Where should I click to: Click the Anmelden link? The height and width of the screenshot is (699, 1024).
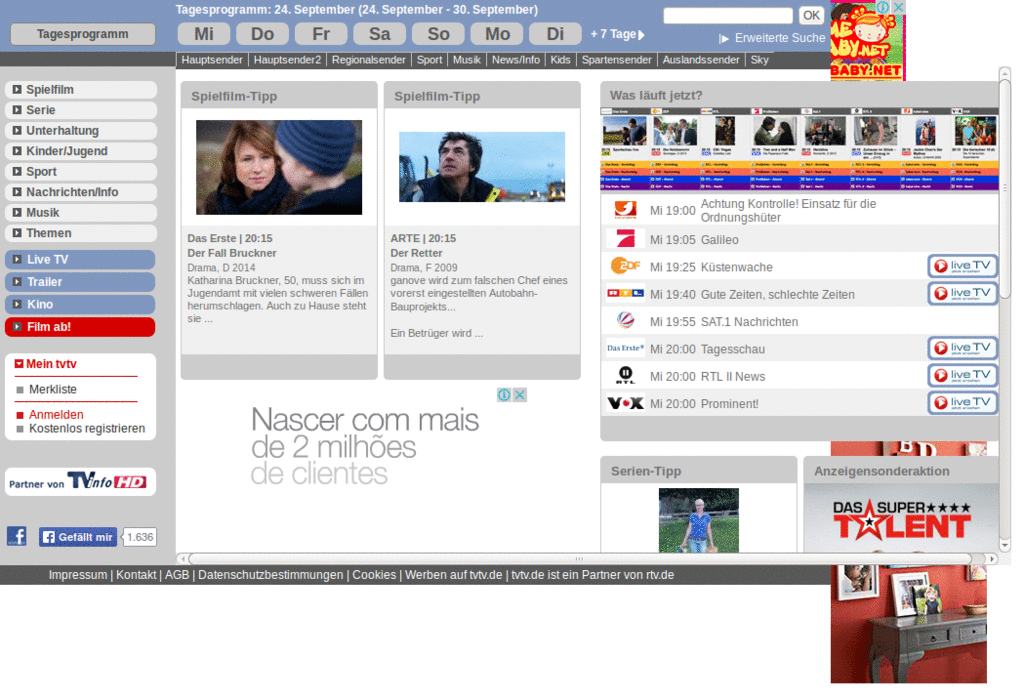[x=56, y=415]
